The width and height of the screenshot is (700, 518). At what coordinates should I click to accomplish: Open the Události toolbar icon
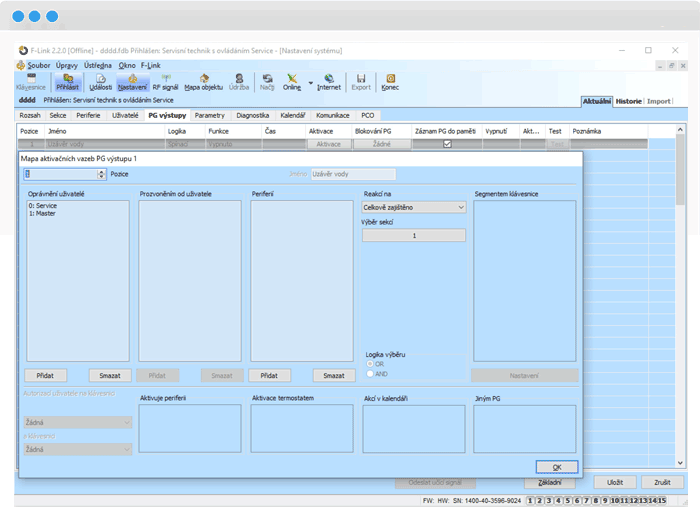(101, 81)
